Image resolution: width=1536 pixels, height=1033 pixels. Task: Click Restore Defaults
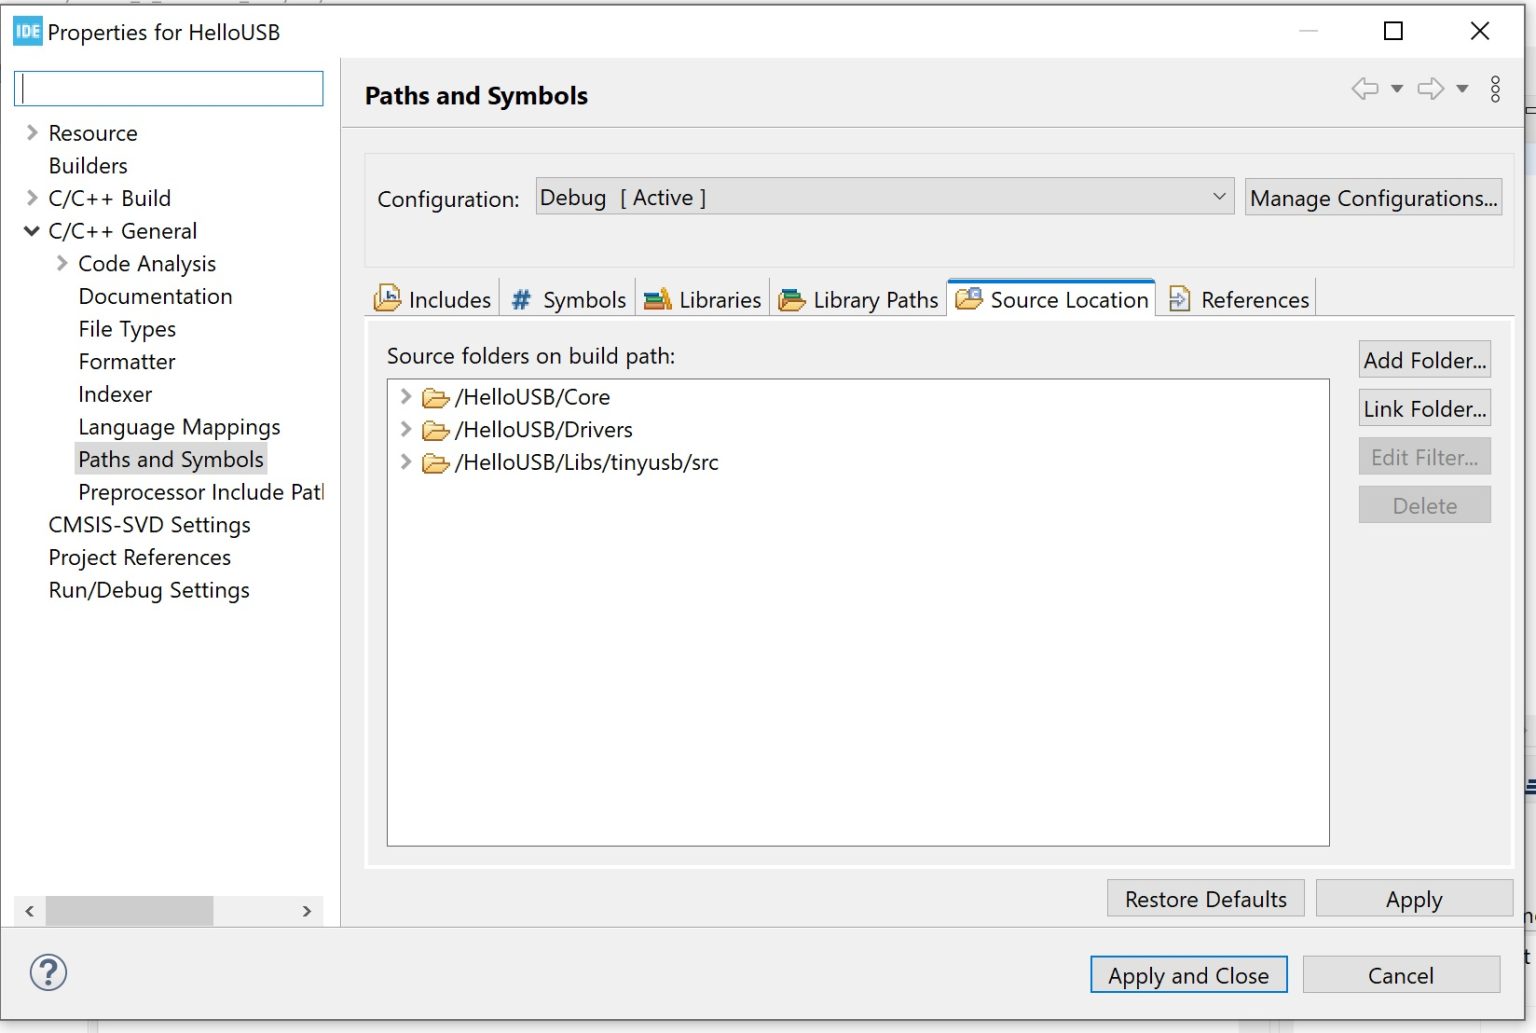point(1204,898)
